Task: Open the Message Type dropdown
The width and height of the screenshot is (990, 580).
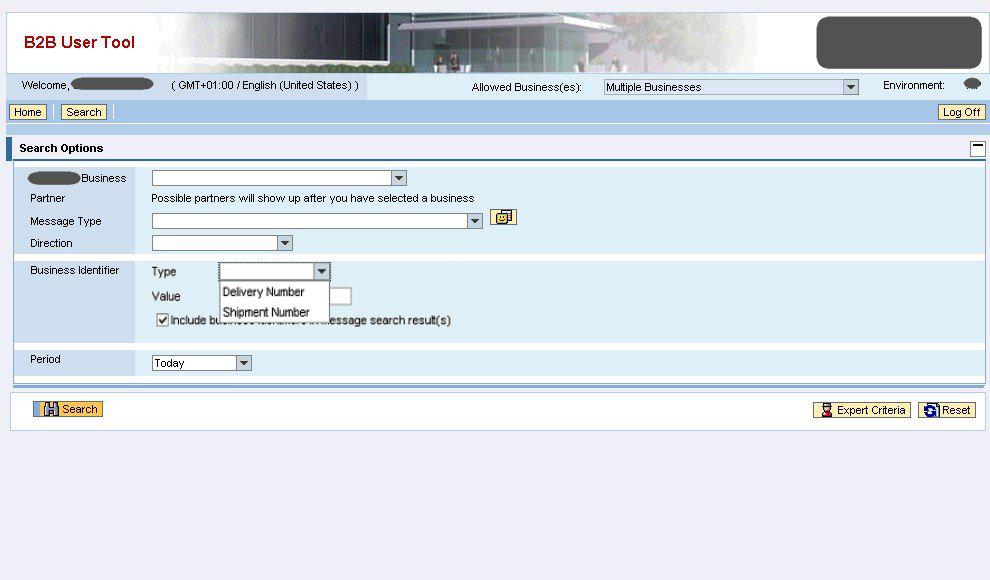Action: (475, 221)
